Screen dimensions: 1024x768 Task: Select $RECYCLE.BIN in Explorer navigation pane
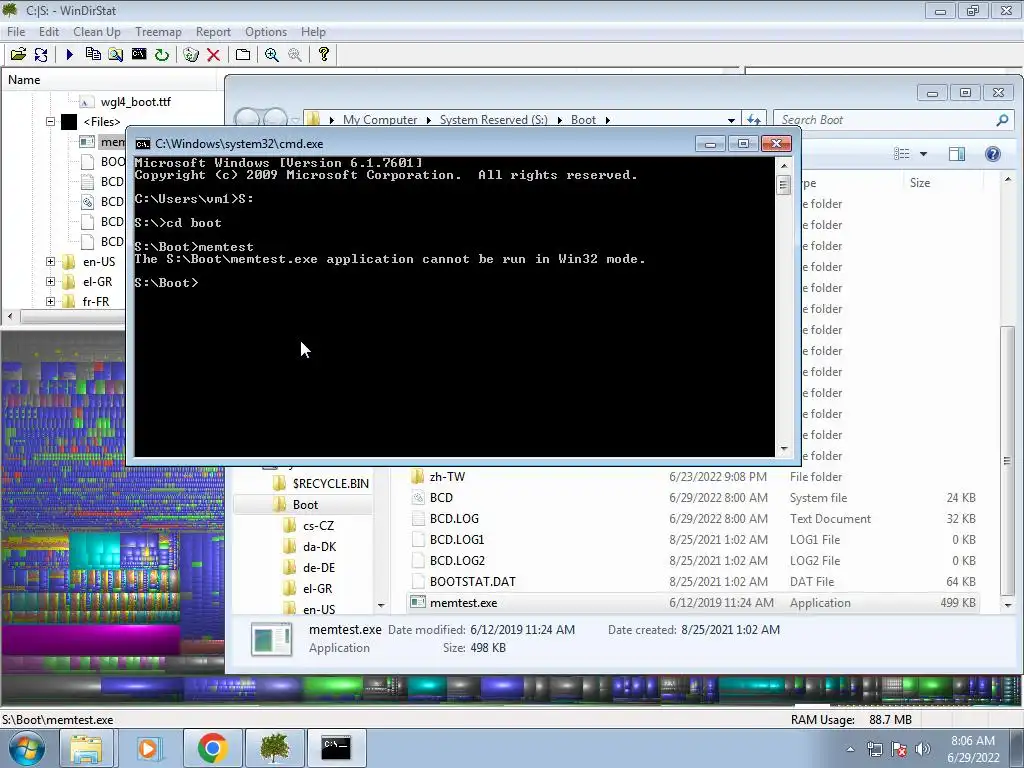click(x=330, y=484)
